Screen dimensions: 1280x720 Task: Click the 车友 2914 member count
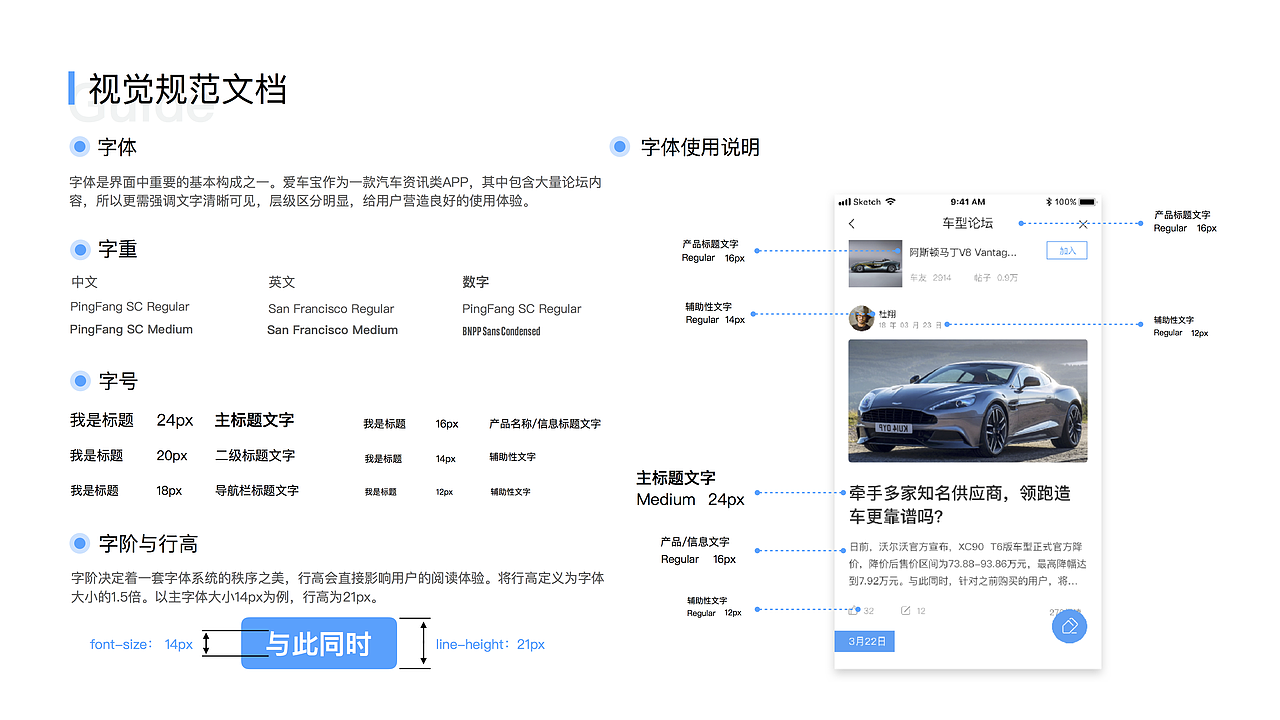pyautogui.click(x=930, y=278)
